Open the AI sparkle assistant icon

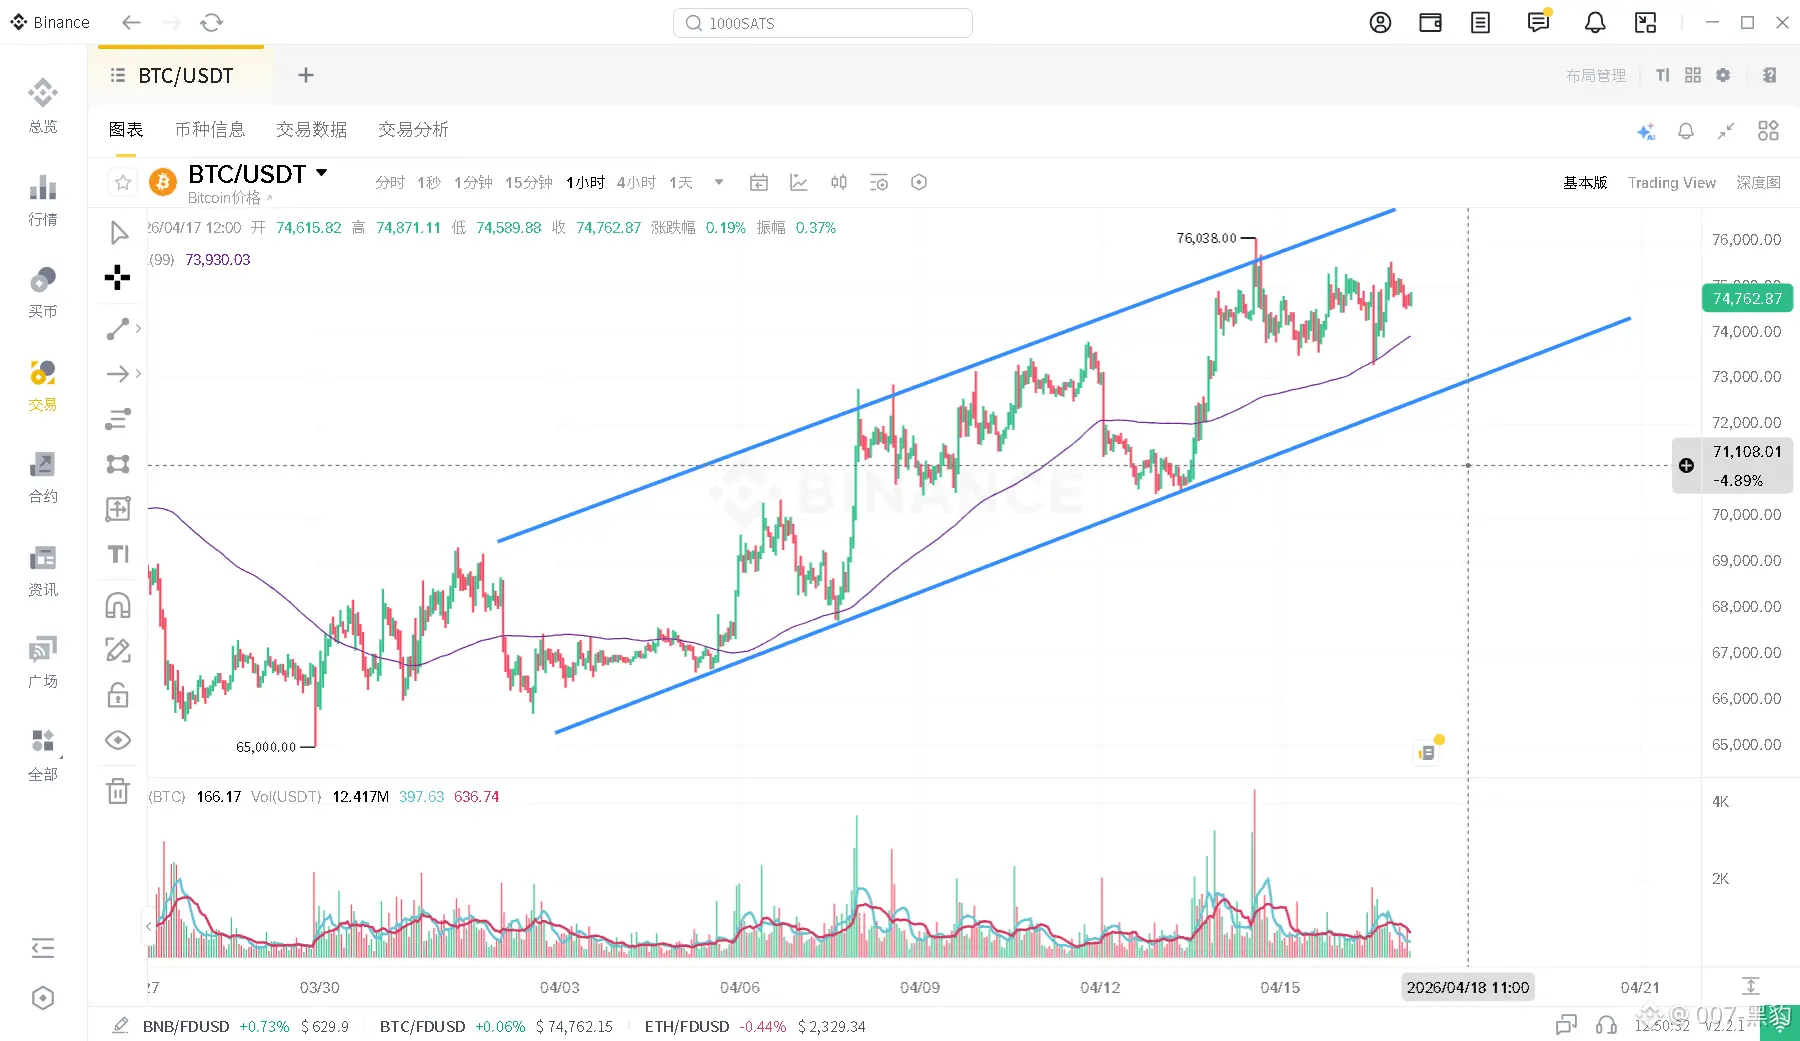(1646, 131)
